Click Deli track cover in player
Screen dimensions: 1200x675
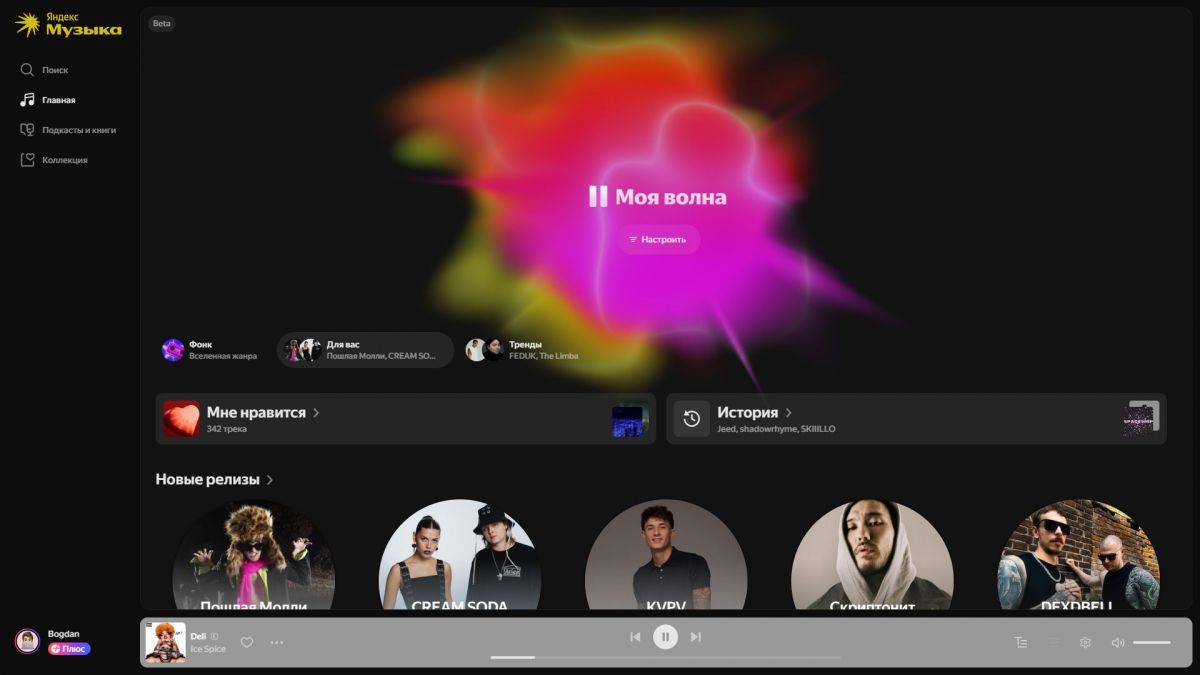tap(165, 642)
